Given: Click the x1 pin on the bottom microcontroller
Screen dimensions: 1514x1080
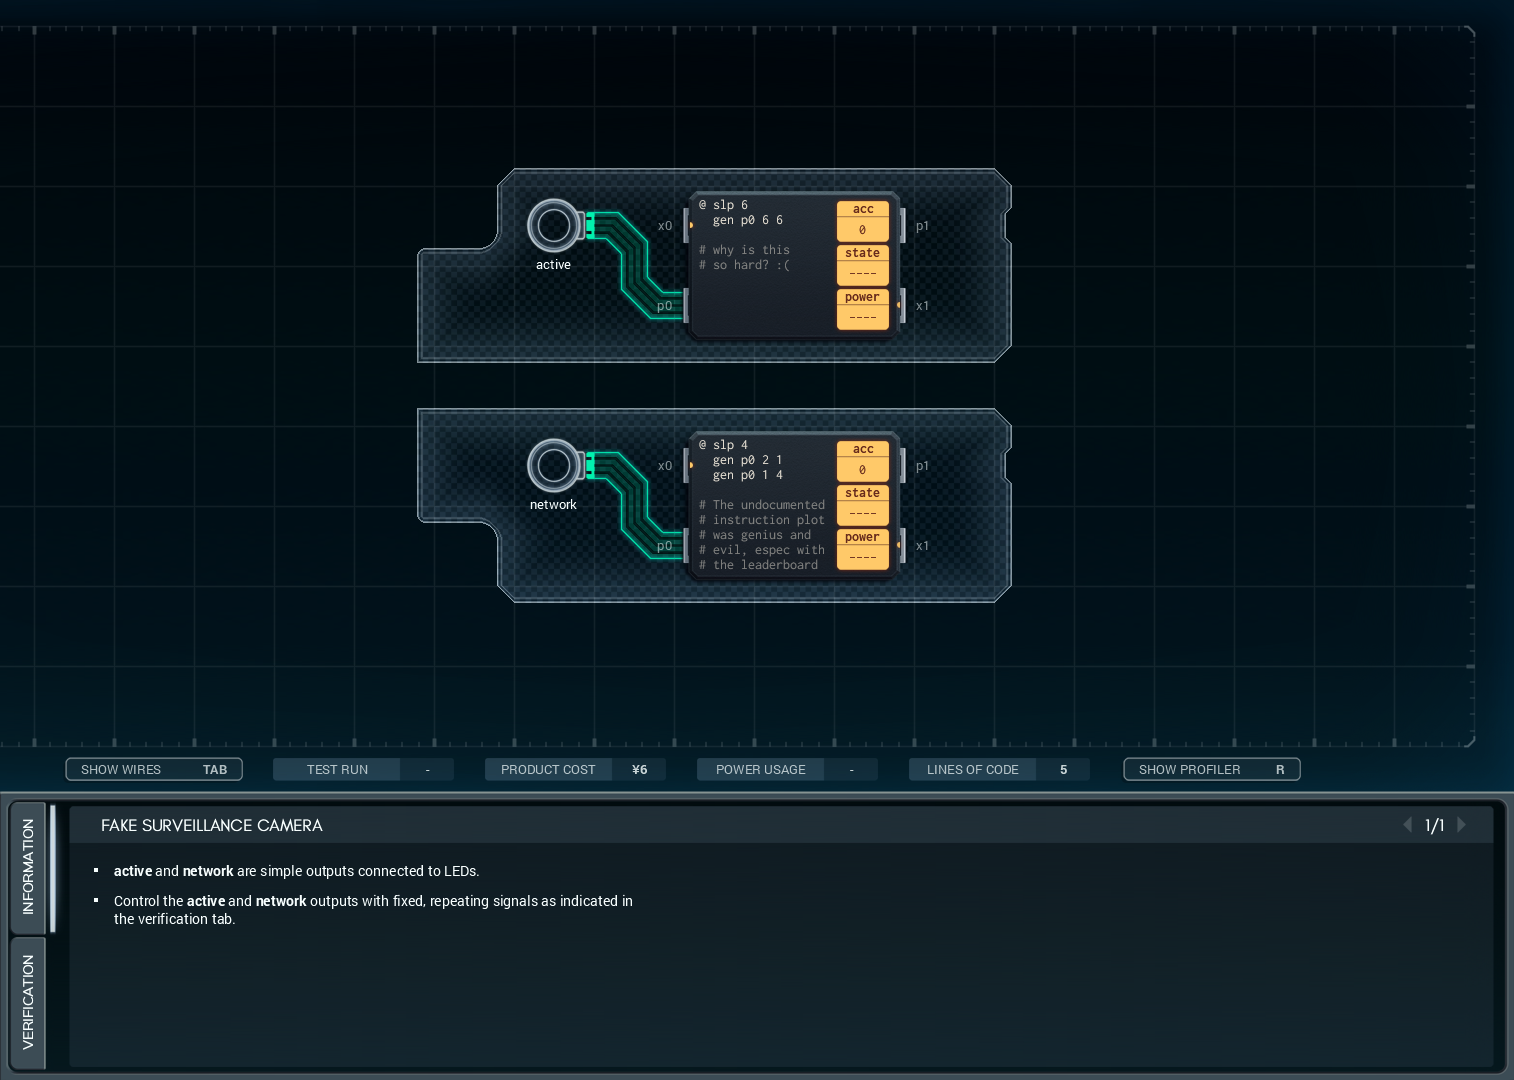Looking at the screenshot, I should coord(903,545).
